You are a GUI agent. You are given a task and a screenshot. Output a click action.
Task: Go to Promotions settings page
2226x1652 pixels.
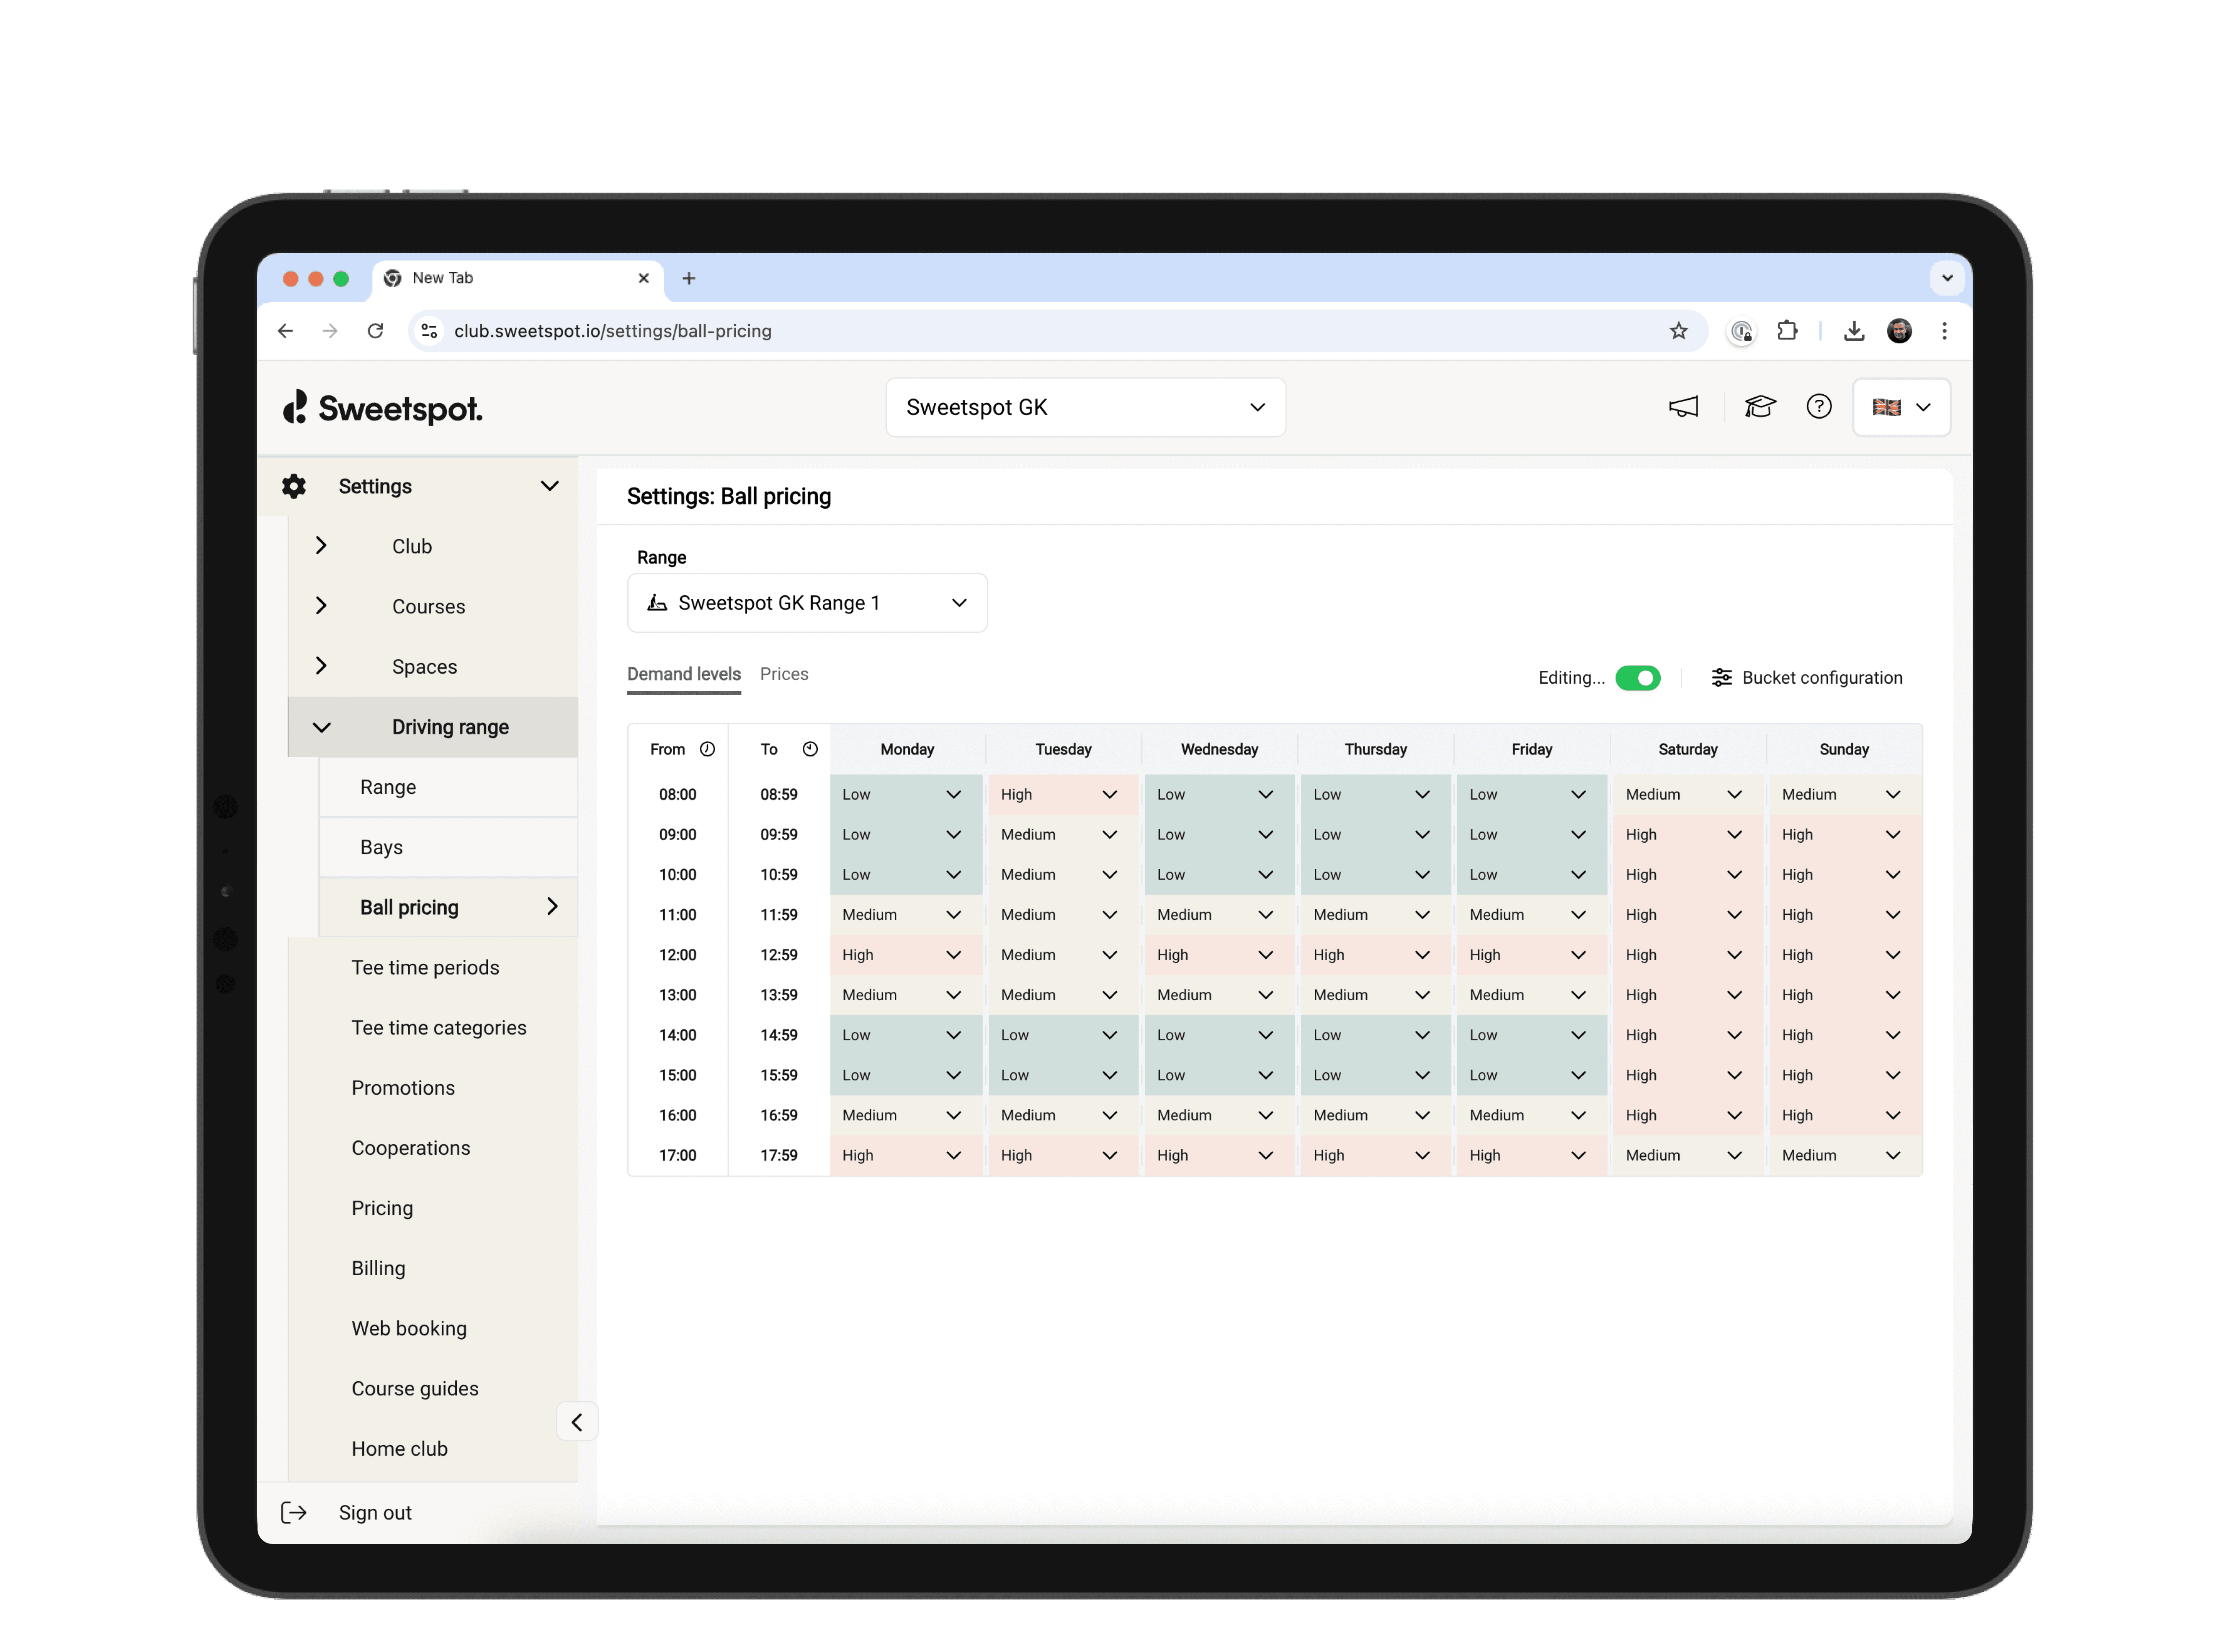coord(403,1088)
